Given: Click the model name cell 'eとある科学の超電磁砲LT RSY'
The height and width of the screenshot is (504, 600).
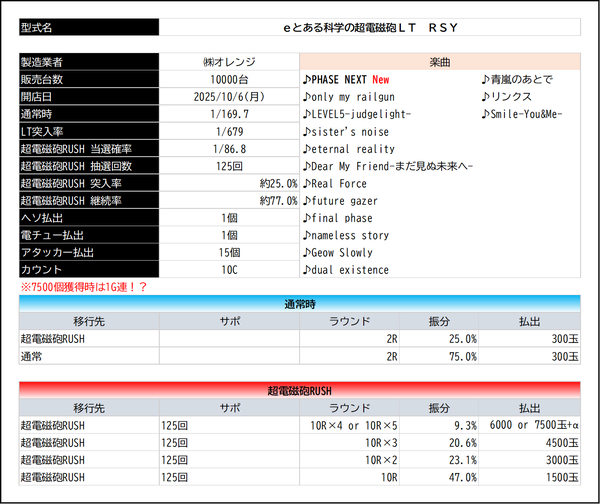Looking at the screenshot, I should 370,27.
